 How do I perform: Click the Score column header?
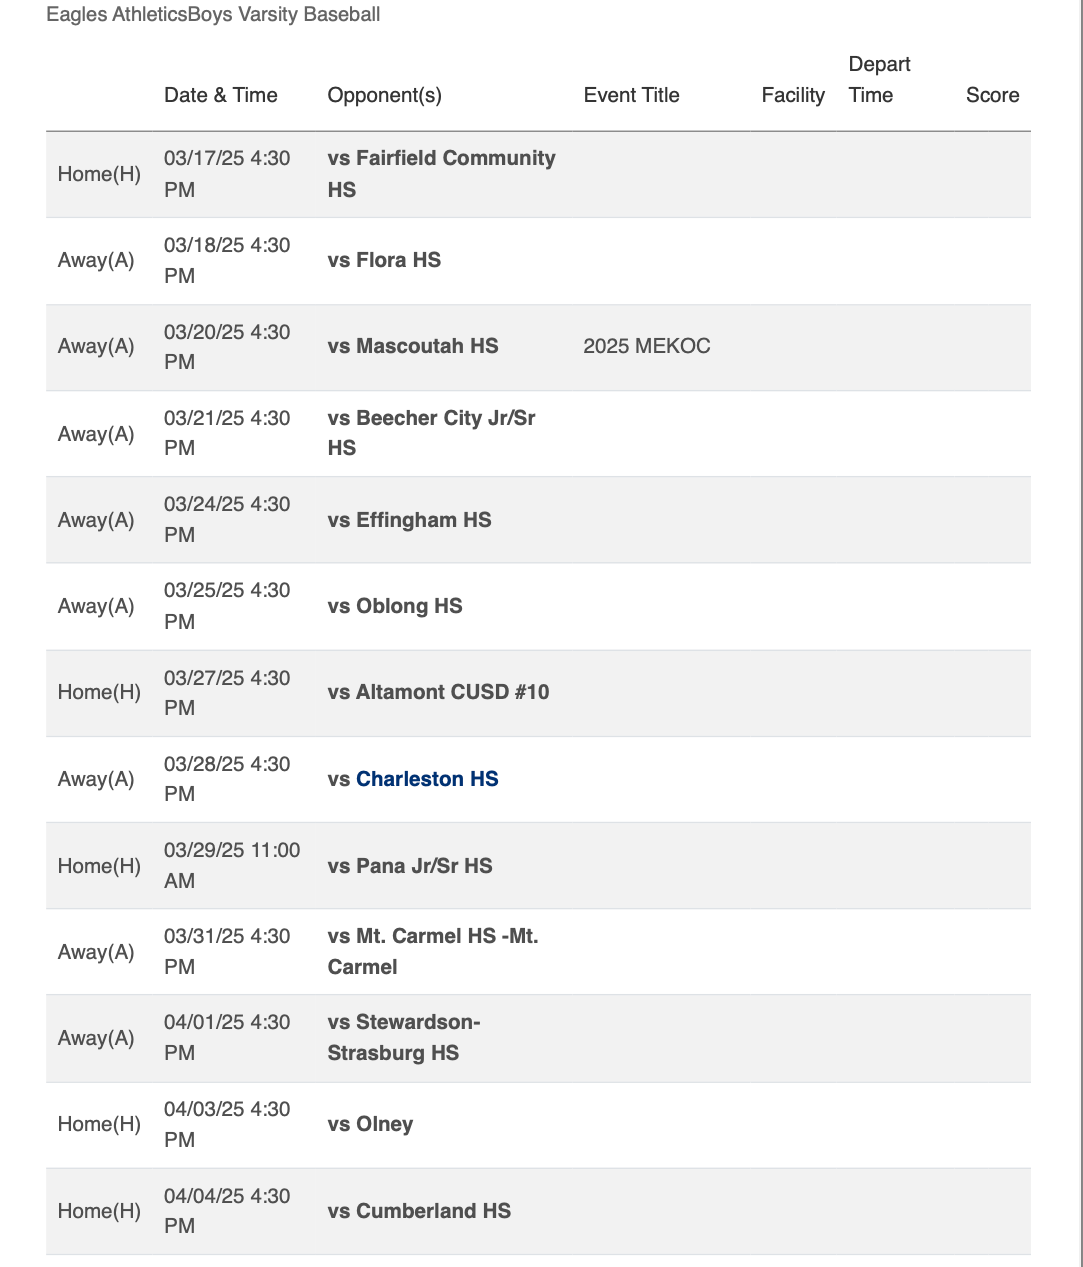pos(993,95)
